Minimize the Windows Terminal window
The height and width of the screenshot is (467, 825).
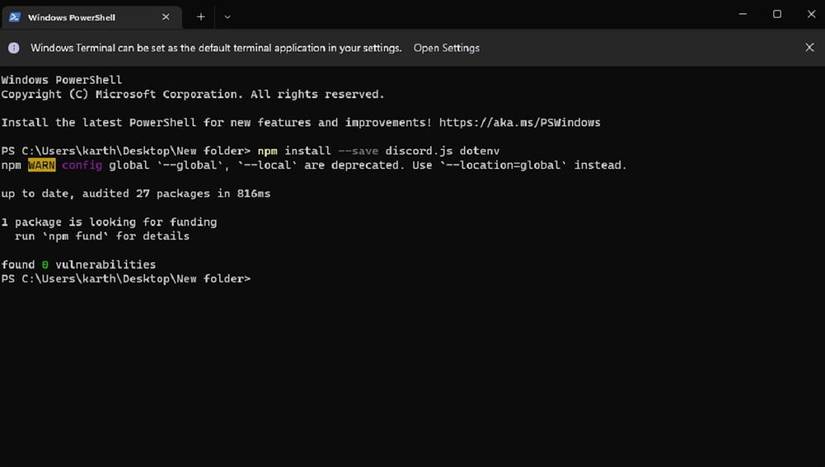coord(742,14)
